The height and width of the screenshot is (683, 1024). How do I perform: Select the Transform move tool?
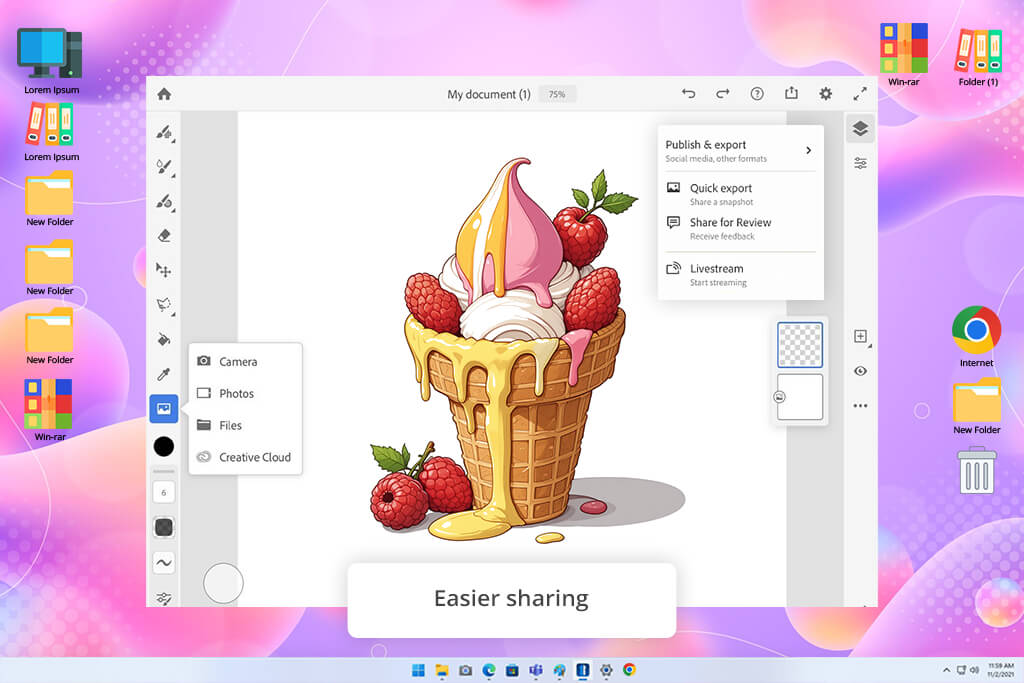(x=164, y=270)
